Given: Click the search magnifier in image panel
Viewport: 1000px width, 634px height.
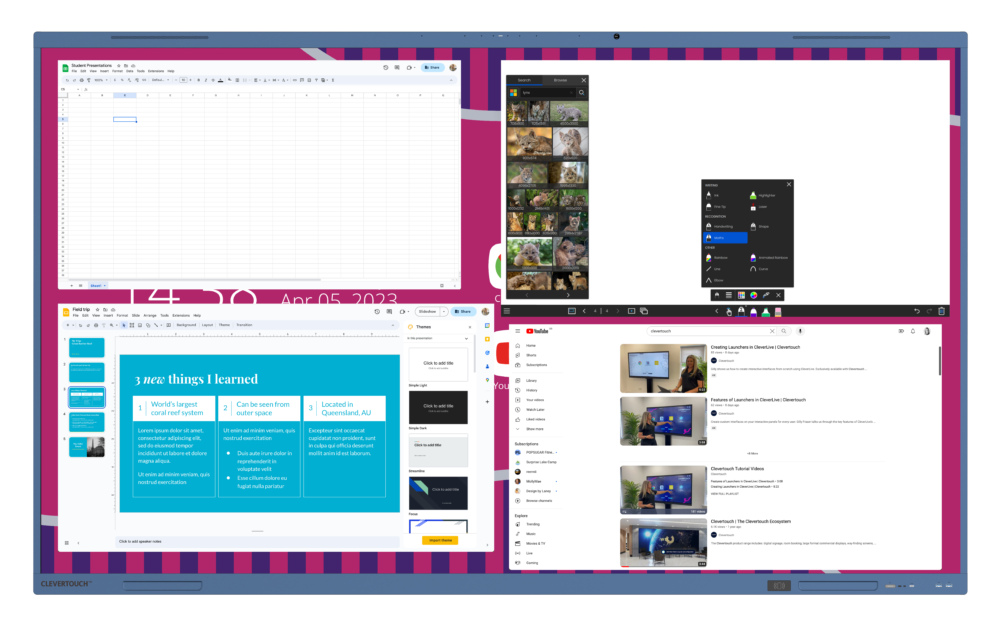Looking at the screenshot, I should click(581, 92).
